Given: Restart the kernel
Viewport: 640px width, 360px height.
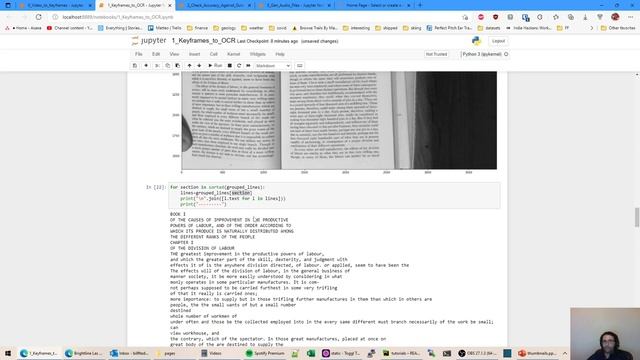Looking at the screenshot, I should (x=239, y=66).
